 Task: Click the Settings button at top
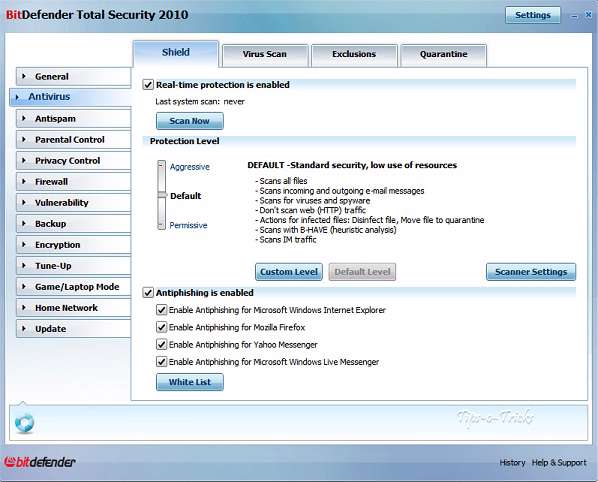click(x=533, y=15)
